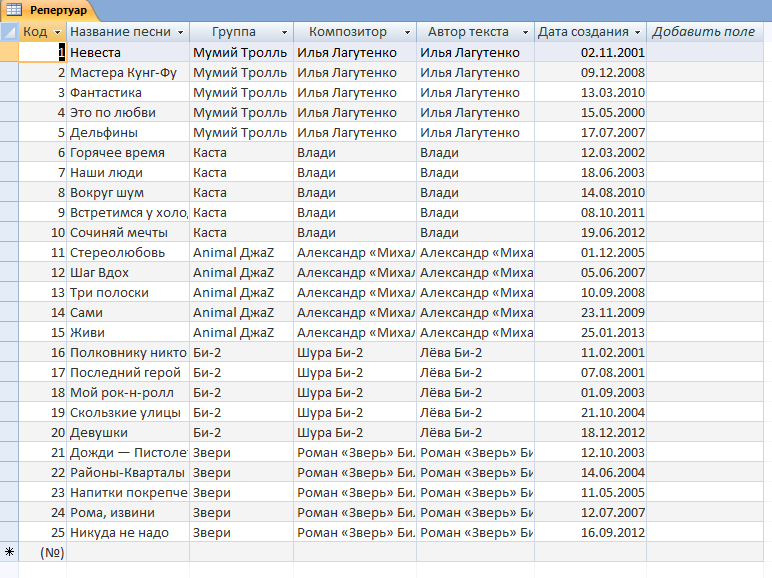The width and height of the screenshot is (772, 578).
Task: Open the Композитор column dropdown arrow
Action: [407, 32]
